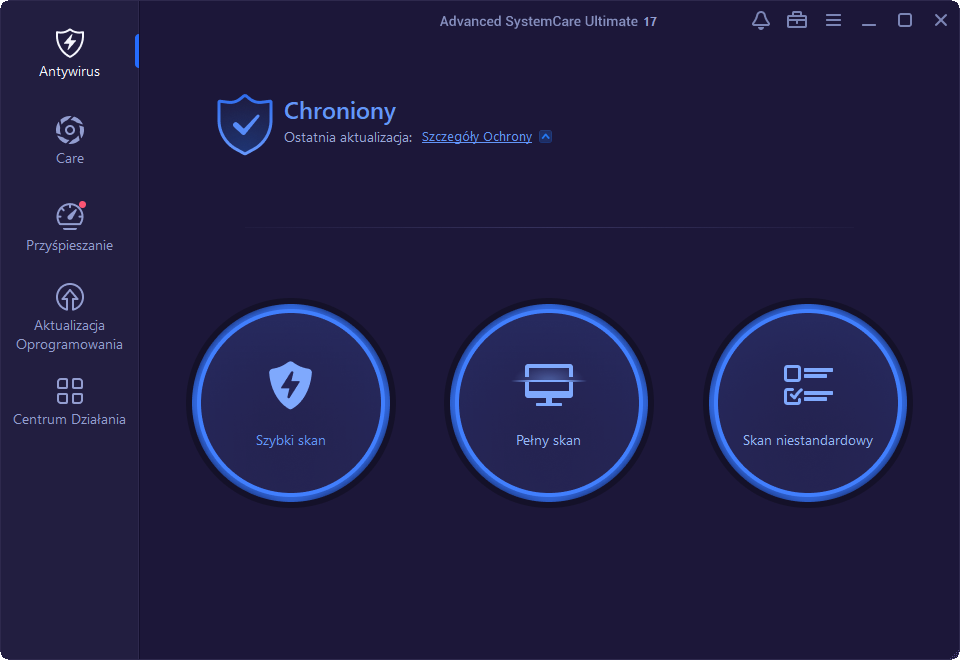Open the hamburger options menu
This screenshot has width=960, height=660.
(x=833, y=20)
